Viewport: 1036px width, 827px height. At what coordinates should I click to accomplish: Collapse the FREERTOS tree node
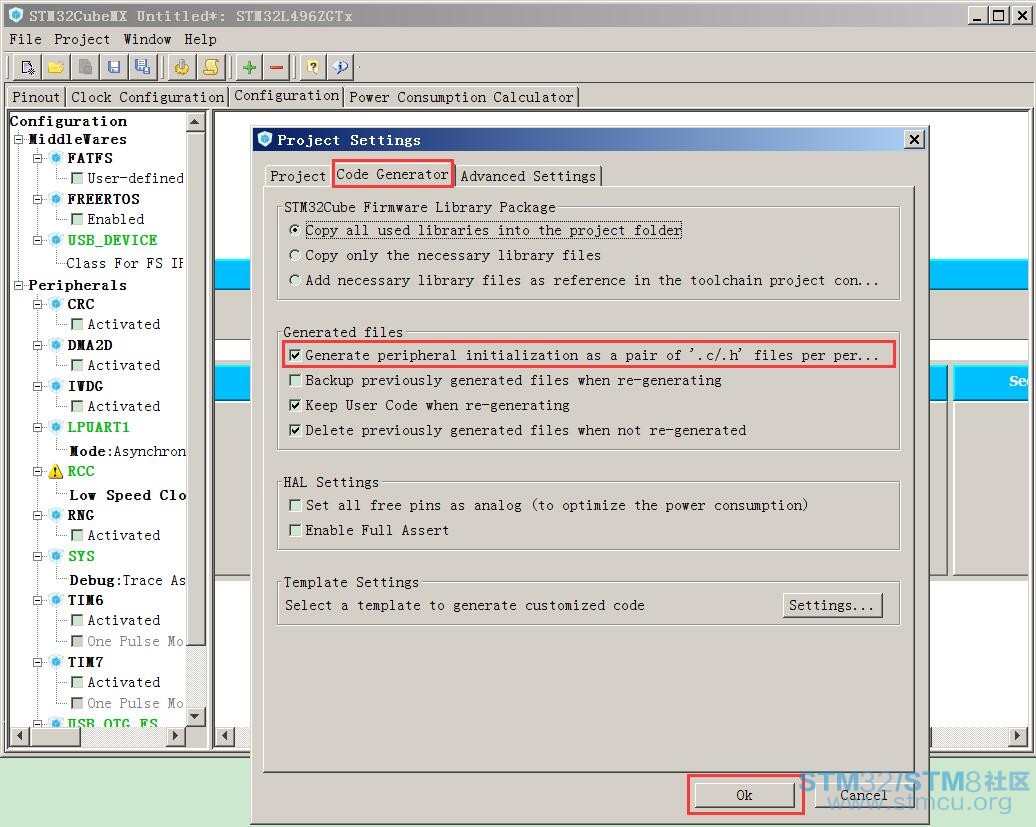(38, 199)
